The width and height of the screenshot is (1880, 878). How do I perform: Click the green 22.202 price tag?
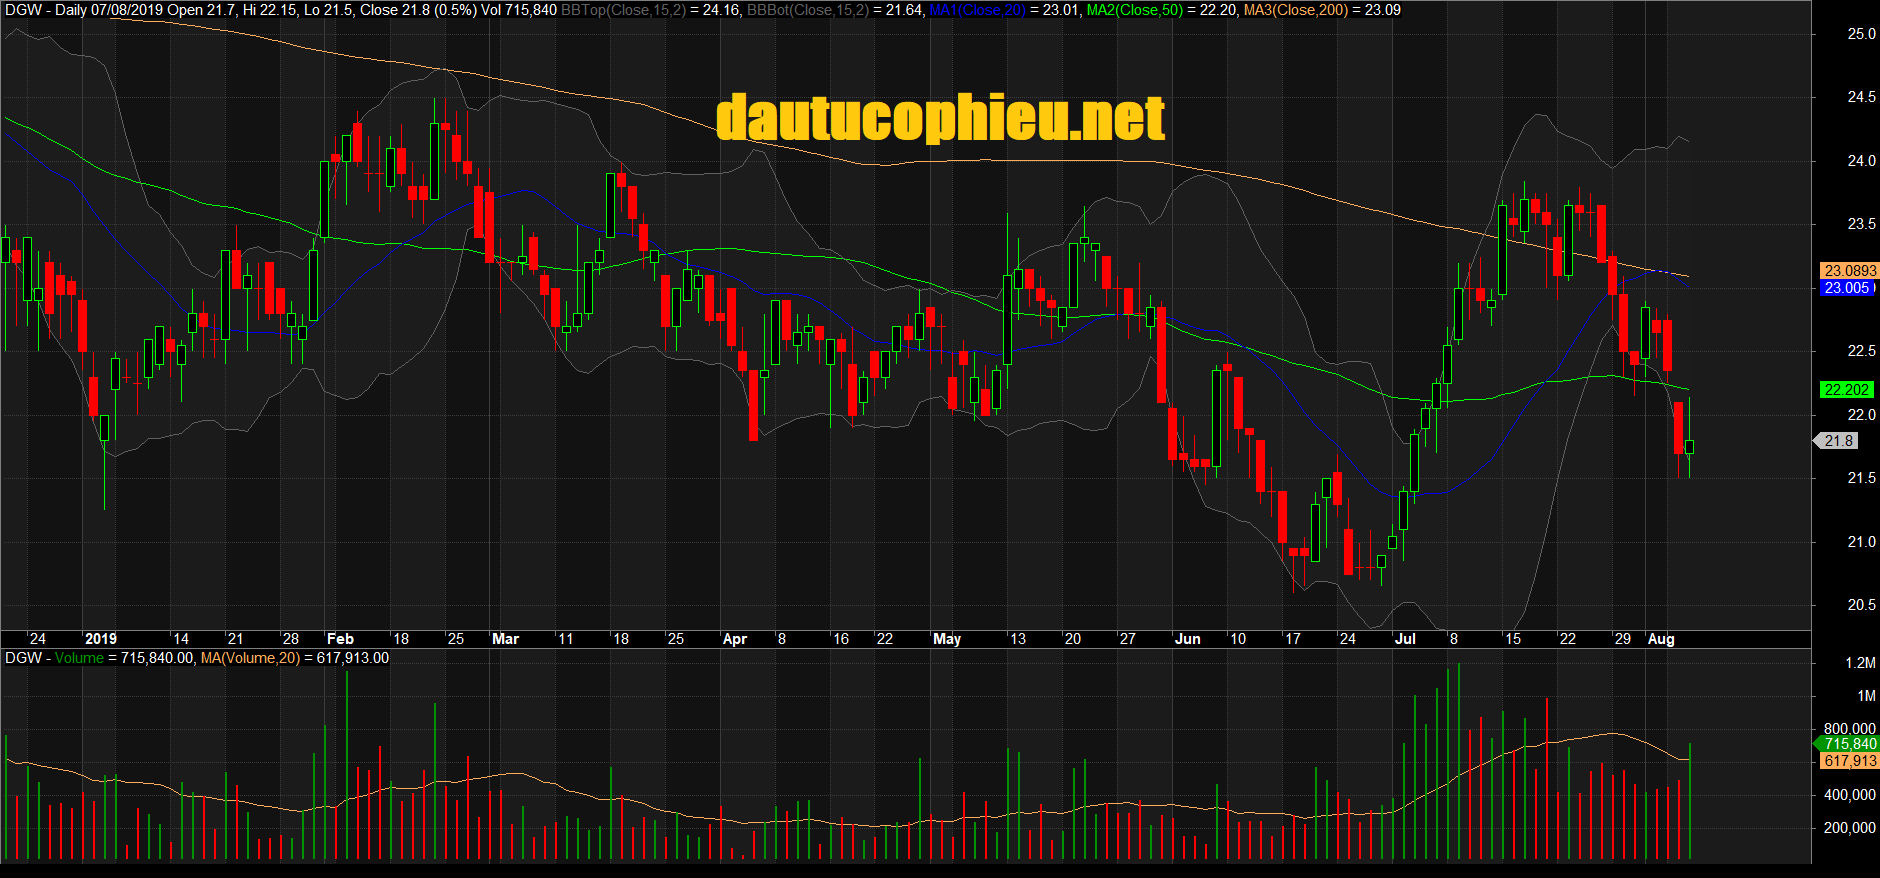[x=1846, y=390]
